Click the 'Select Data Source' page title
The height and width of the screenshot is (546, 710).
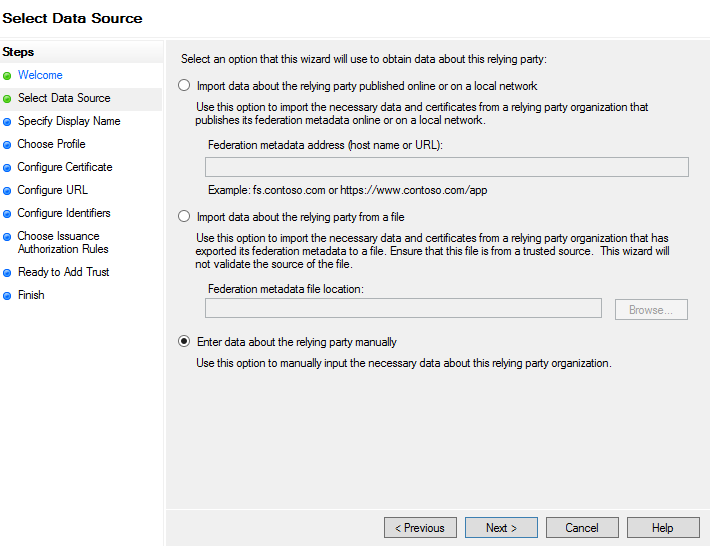[x=72, y=18]
